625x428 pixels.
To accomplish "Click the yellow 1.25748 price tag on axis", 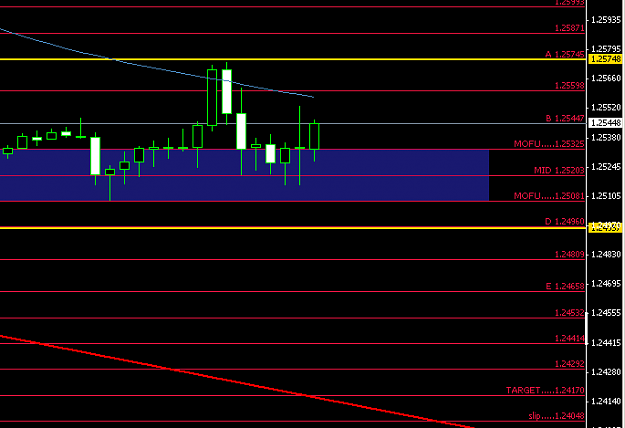I will [x=605, y=59].
